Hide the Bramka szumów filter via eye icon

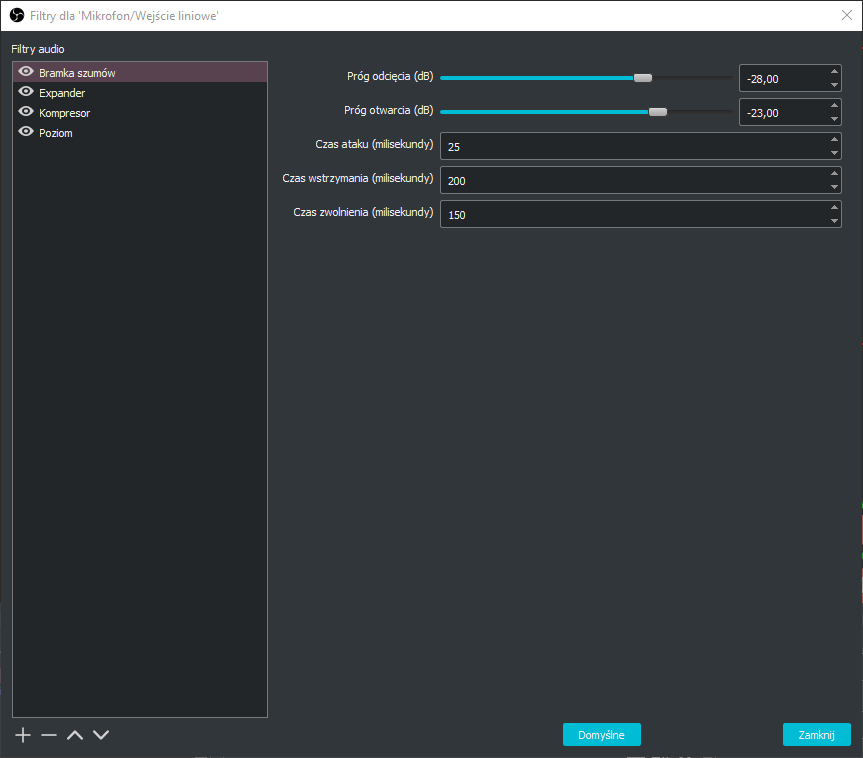pyautogui.click(x=26, y=72)
